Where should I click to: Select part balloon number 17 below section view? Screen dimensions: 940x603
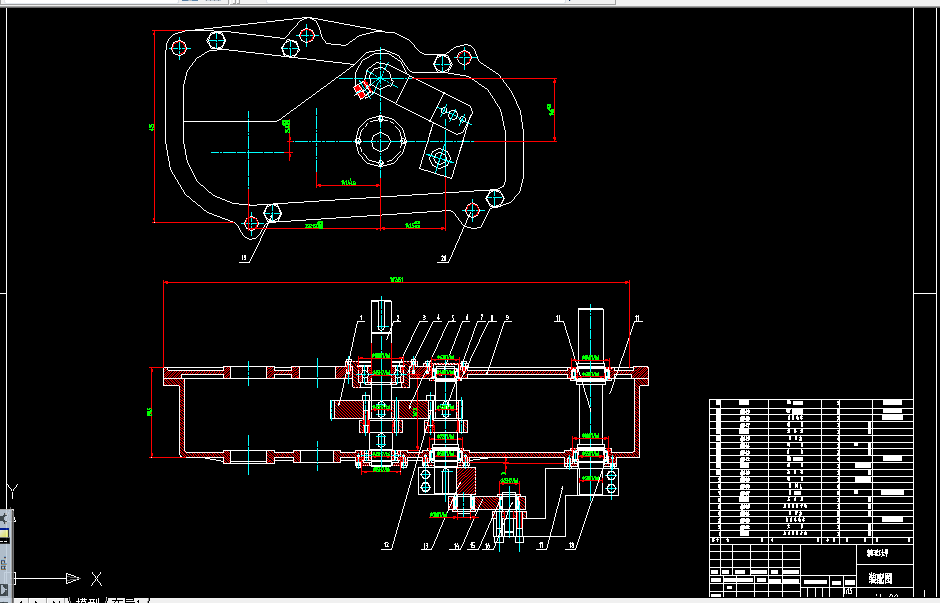click(542, 545)
